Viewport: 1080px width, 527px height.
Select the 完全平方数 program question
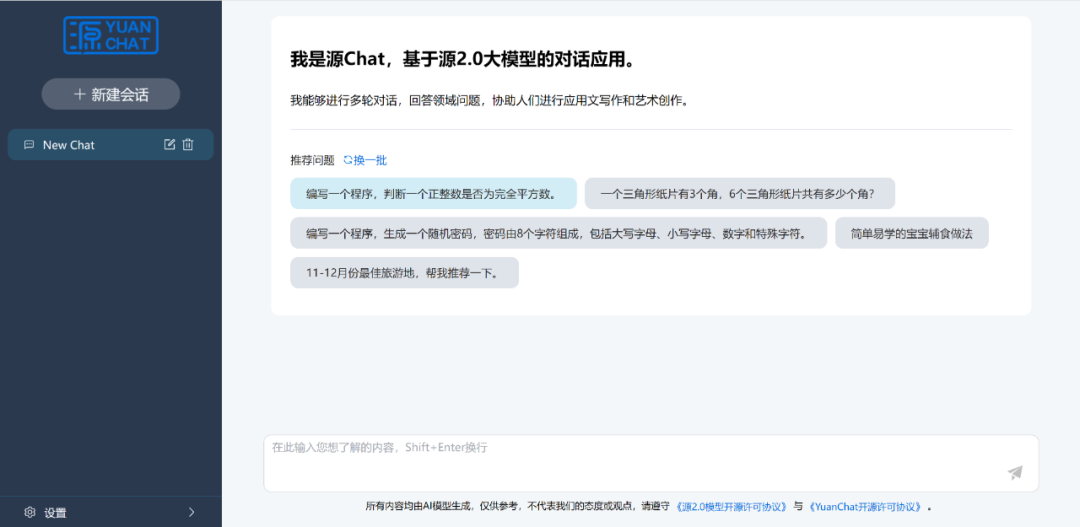click(x=433, y=194)
